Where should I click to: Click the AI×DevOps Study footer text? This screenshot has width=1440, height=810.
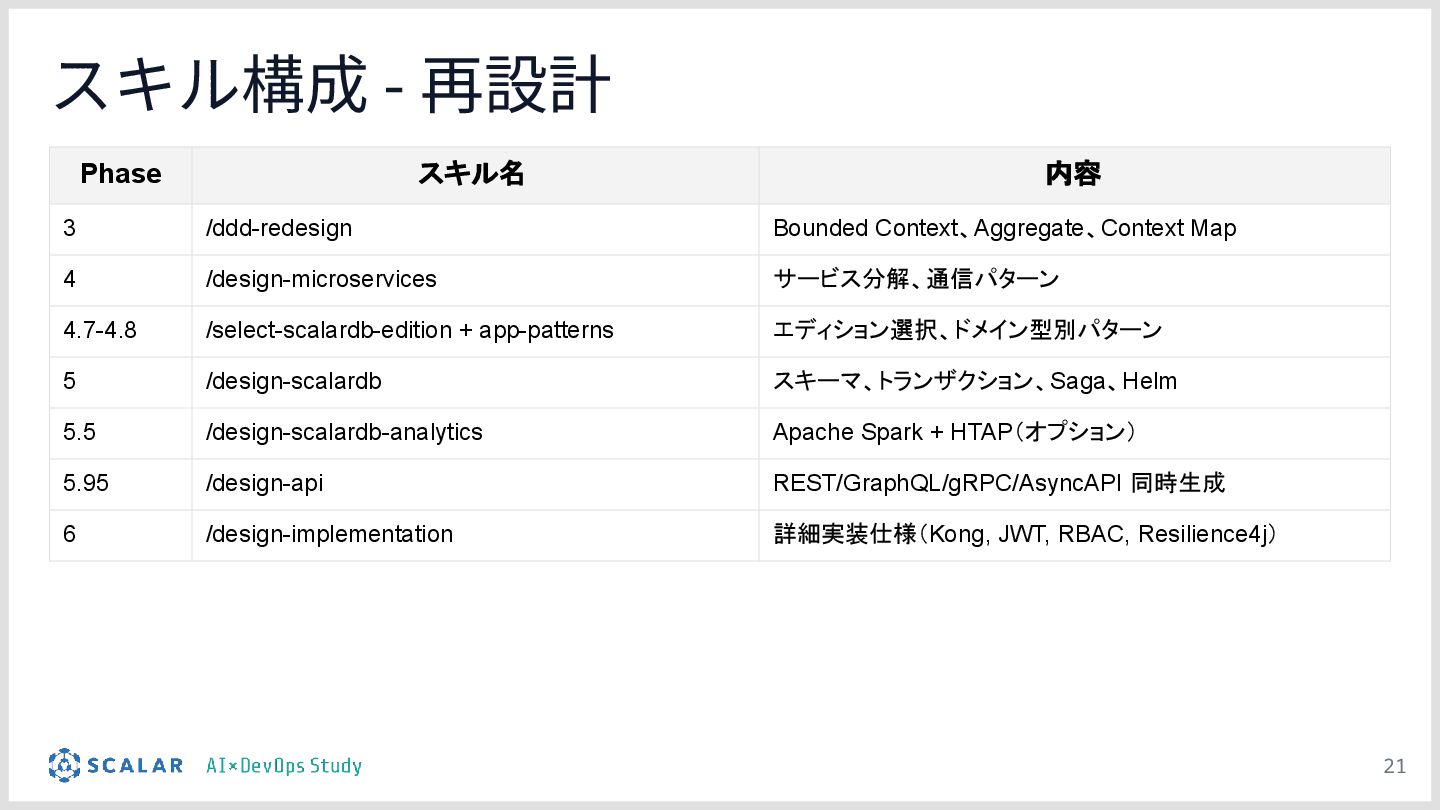(x=284, y=767)
